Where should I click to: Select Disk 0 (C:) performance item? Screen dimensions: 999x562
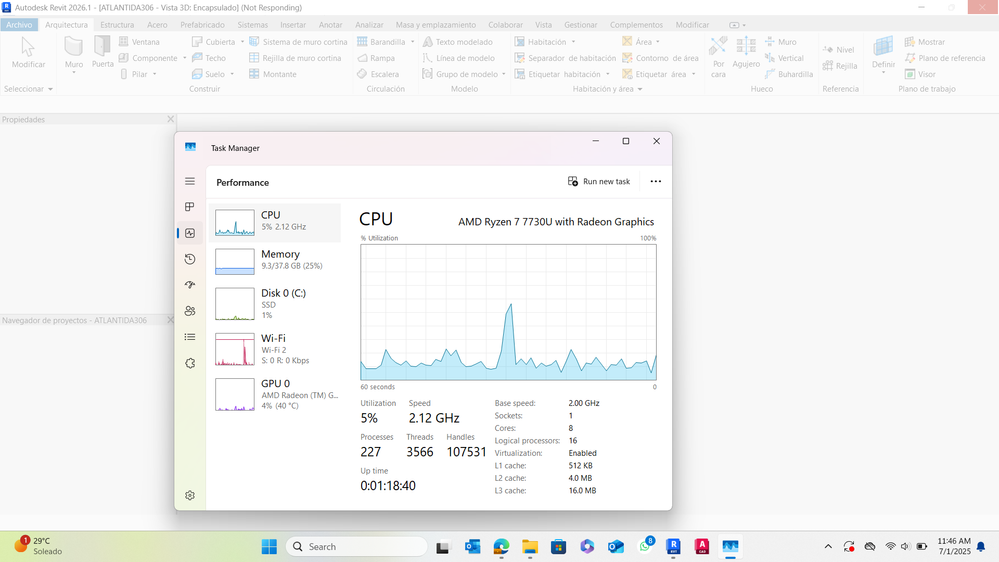point(275,304)
